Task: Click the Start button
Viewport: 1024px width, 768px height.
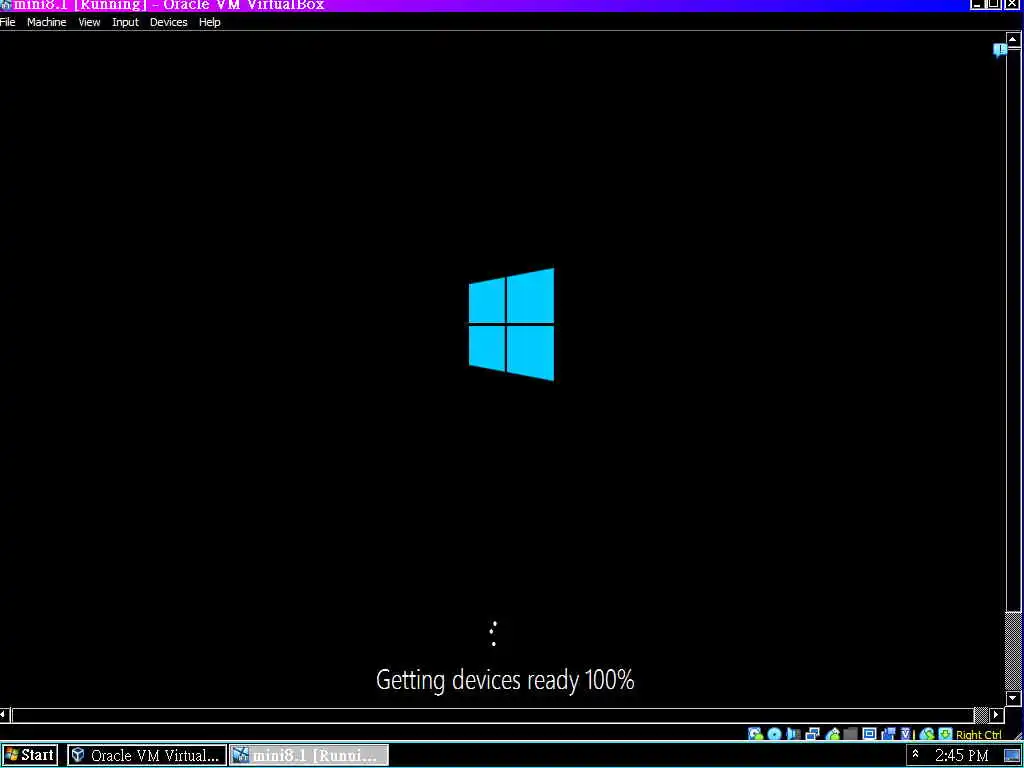Action: click(30, 756)
